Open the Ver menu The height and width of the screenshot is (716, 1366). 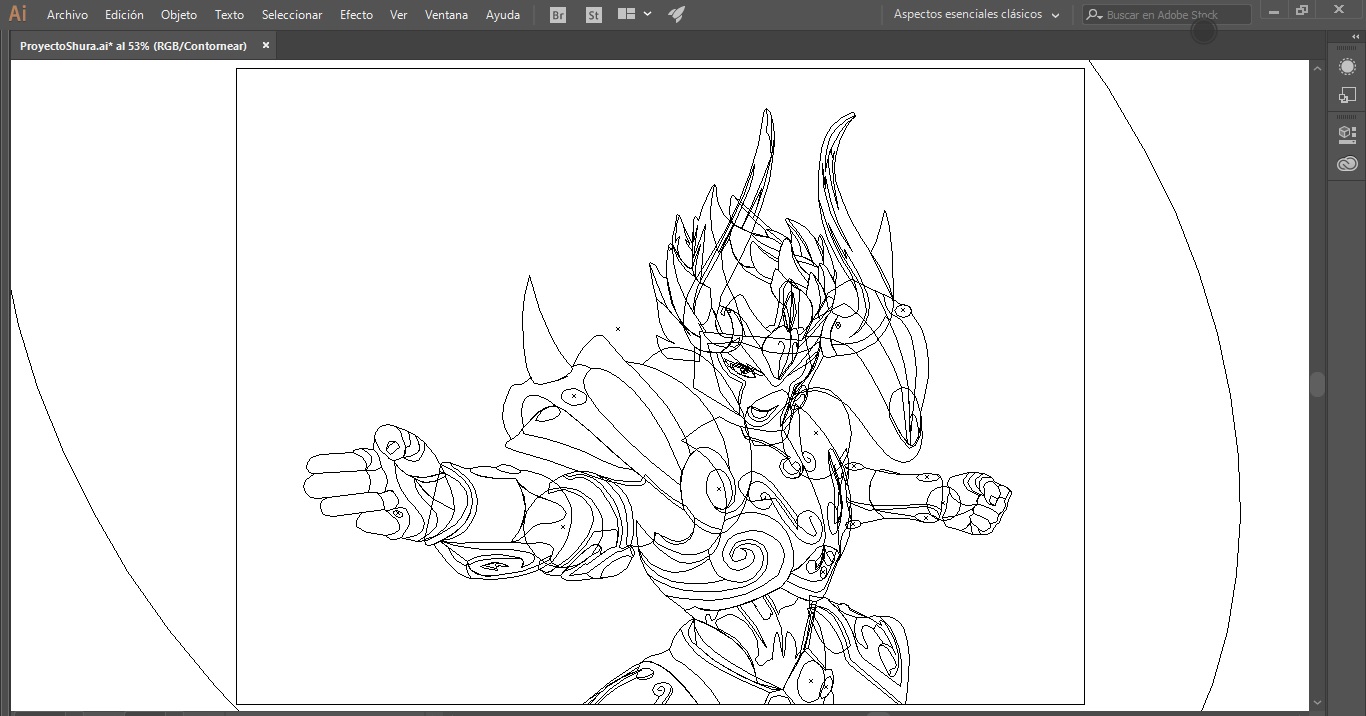pyautogui.click(x=399, y=15)
